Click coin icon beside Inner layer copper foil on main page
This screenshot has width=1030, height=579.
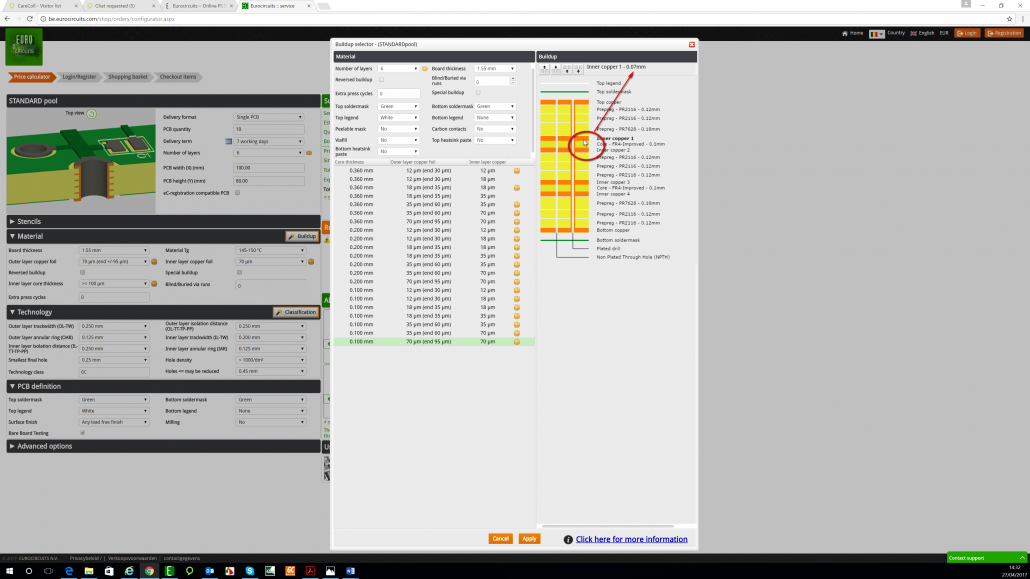point(311,262)
